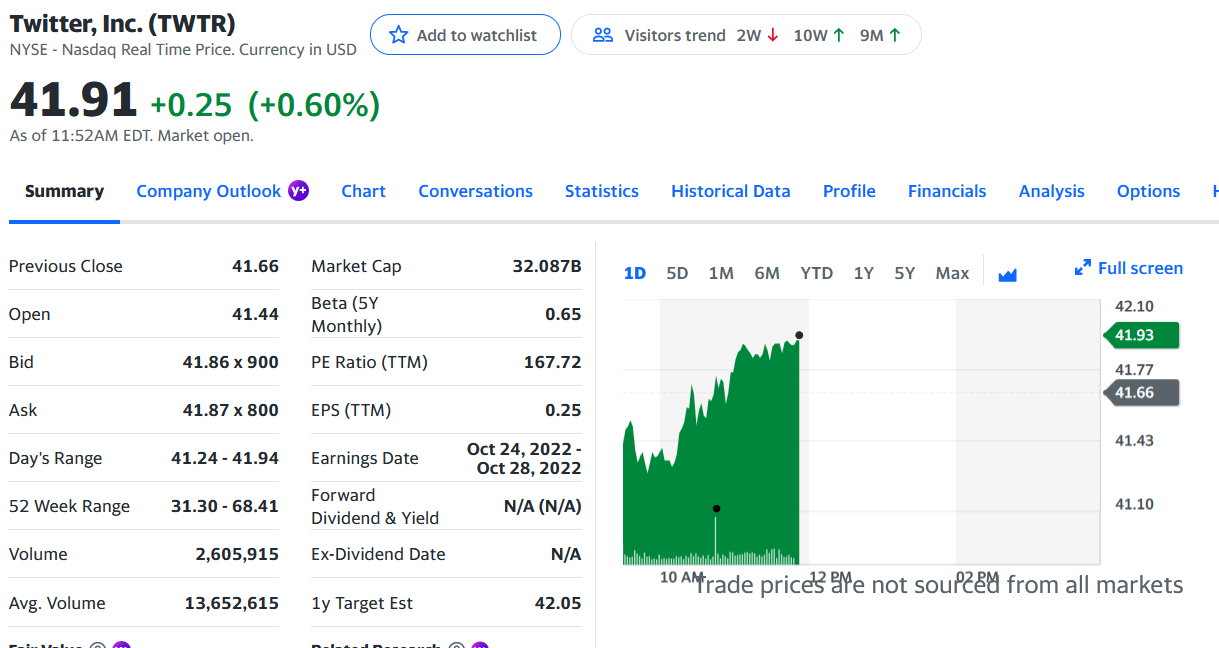This screenshot has width=1219, height=648.
Task: Click the As of 11:52AM EDT market status
Action: [x=131, y=136]
